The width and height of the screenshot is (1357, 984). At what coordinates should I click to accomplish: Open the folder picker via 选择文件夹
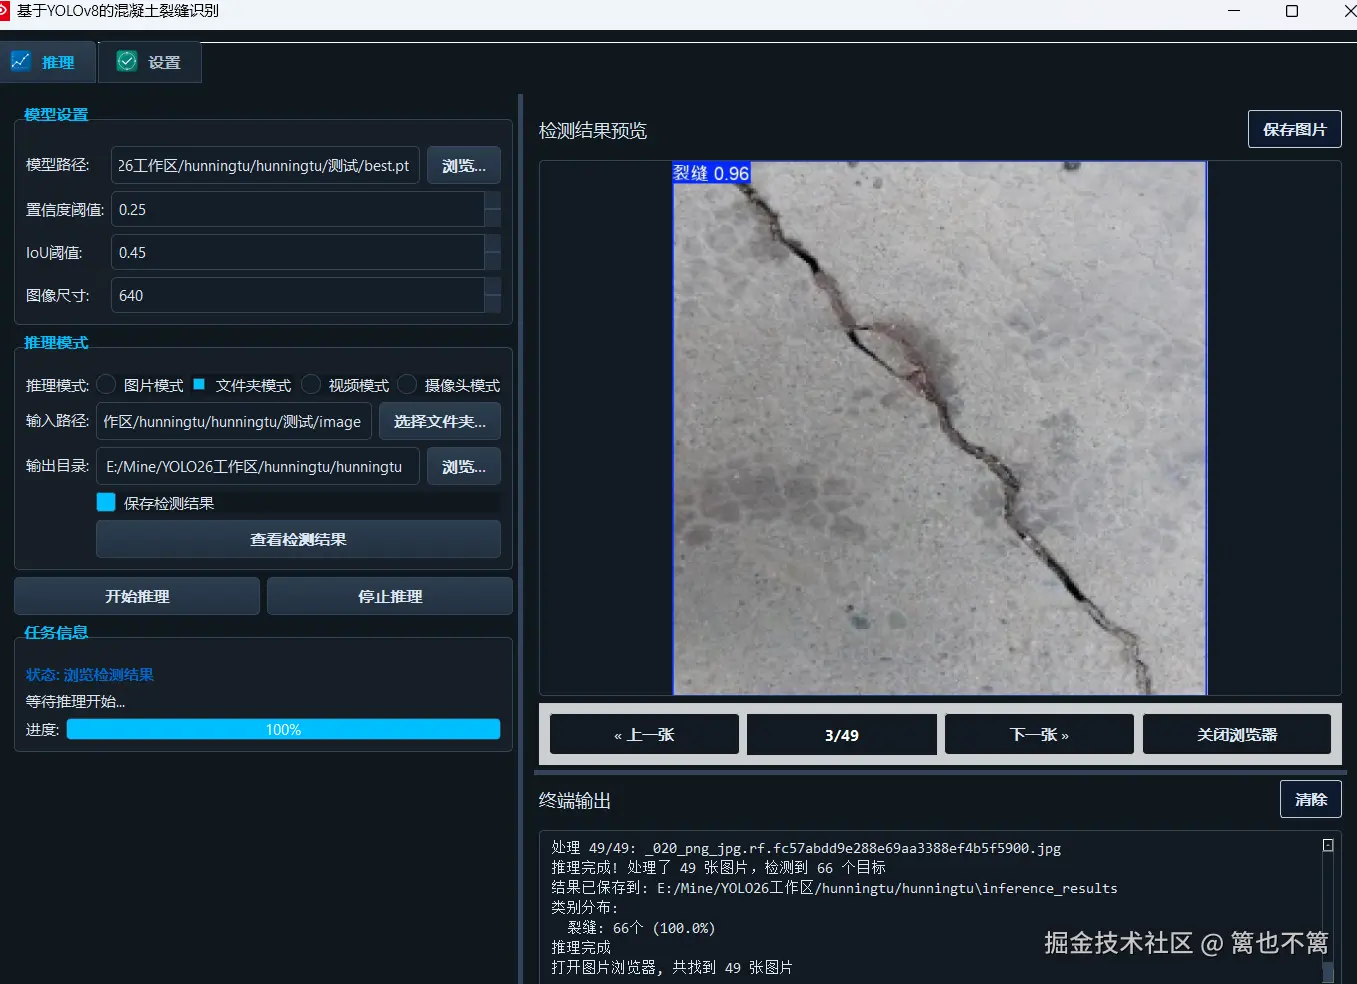click(x=439, y=421)
